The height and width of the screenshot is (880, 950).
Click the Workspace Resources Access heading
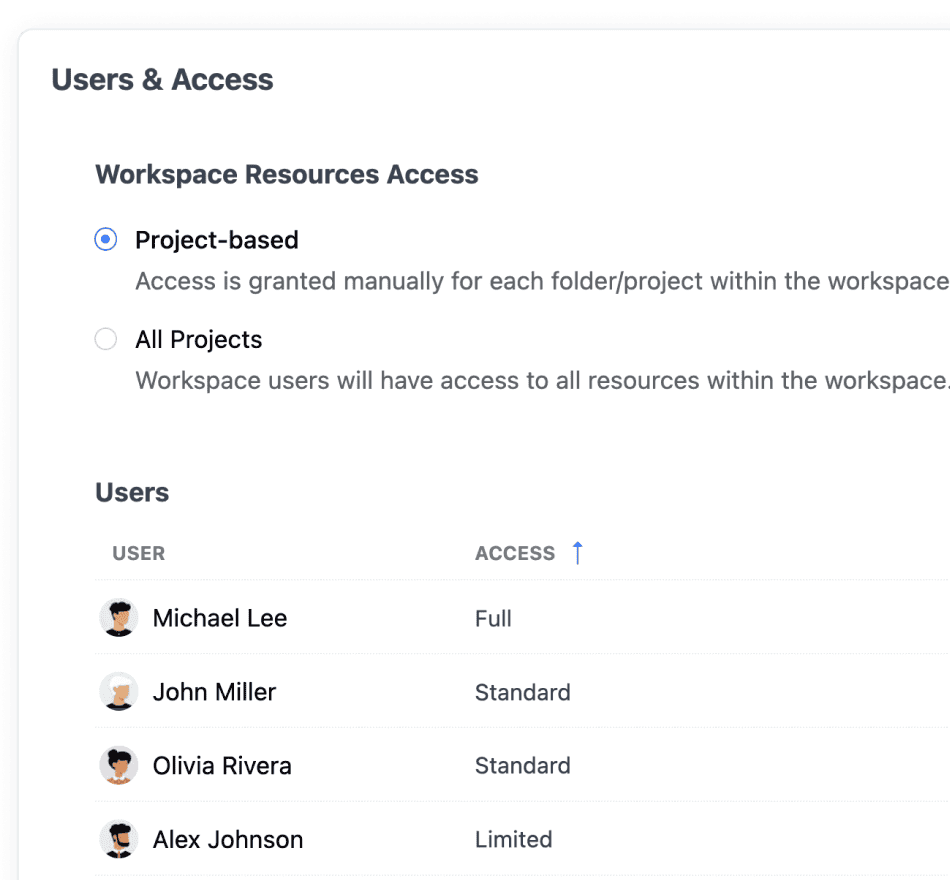pos(286,174)
